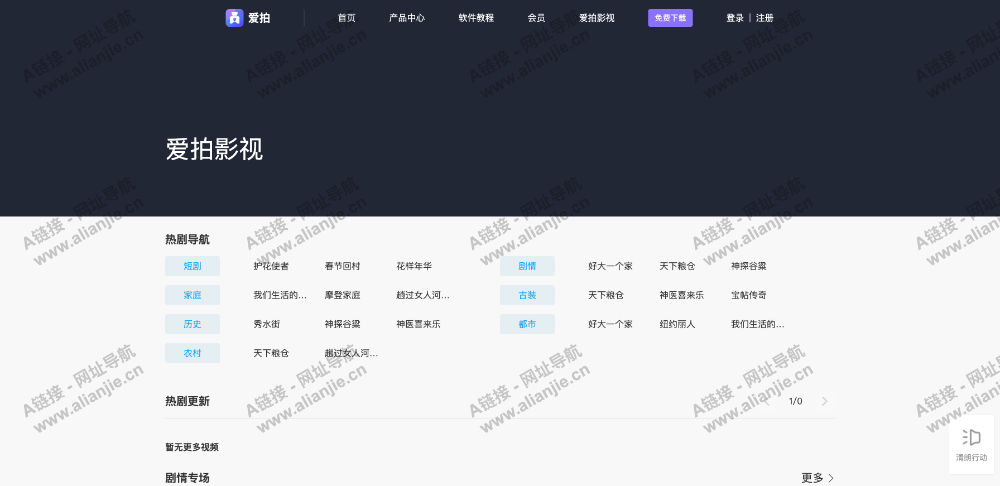Open 神医喜来乐 in the 历史 row
This screenshot has height=486, width=1000.
[x=418, y=324]
